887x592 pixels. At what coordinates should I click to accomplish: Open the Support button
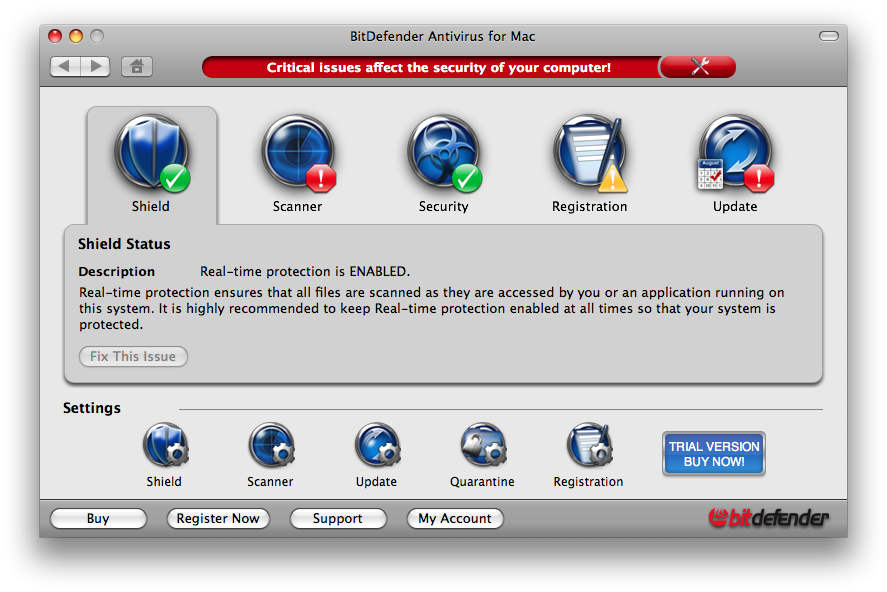[x=338, y=518]
